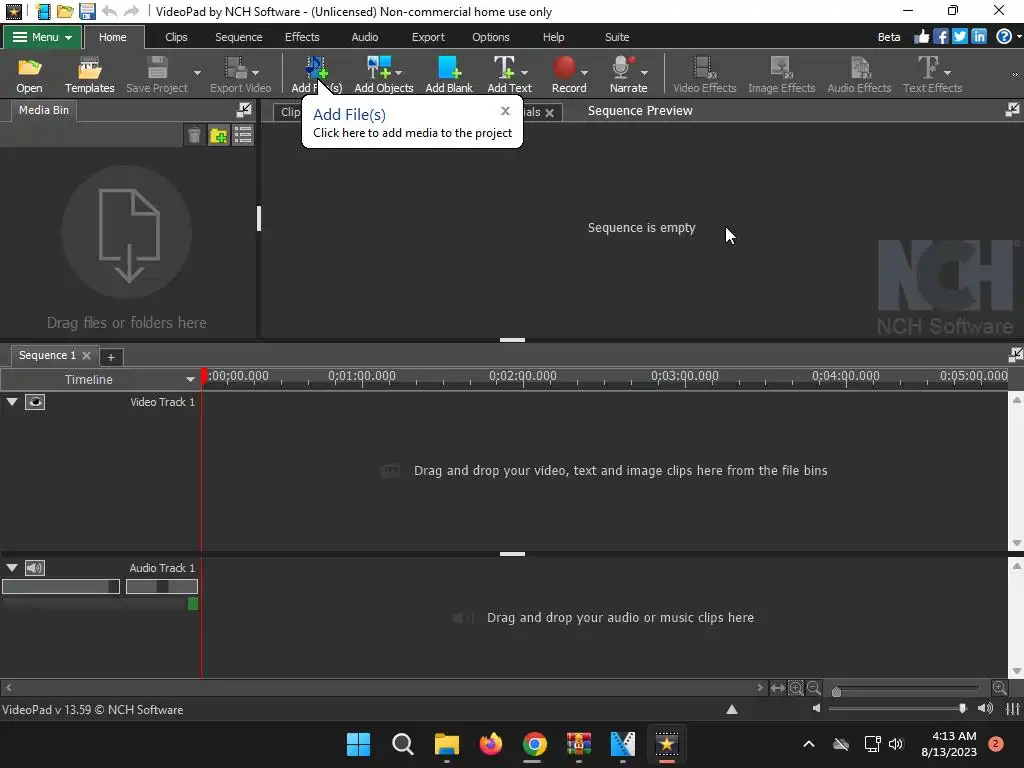This screenshot has width=1024, height=768.
Task: Close the Sequence 1 tab
Action: pos(86,355)
